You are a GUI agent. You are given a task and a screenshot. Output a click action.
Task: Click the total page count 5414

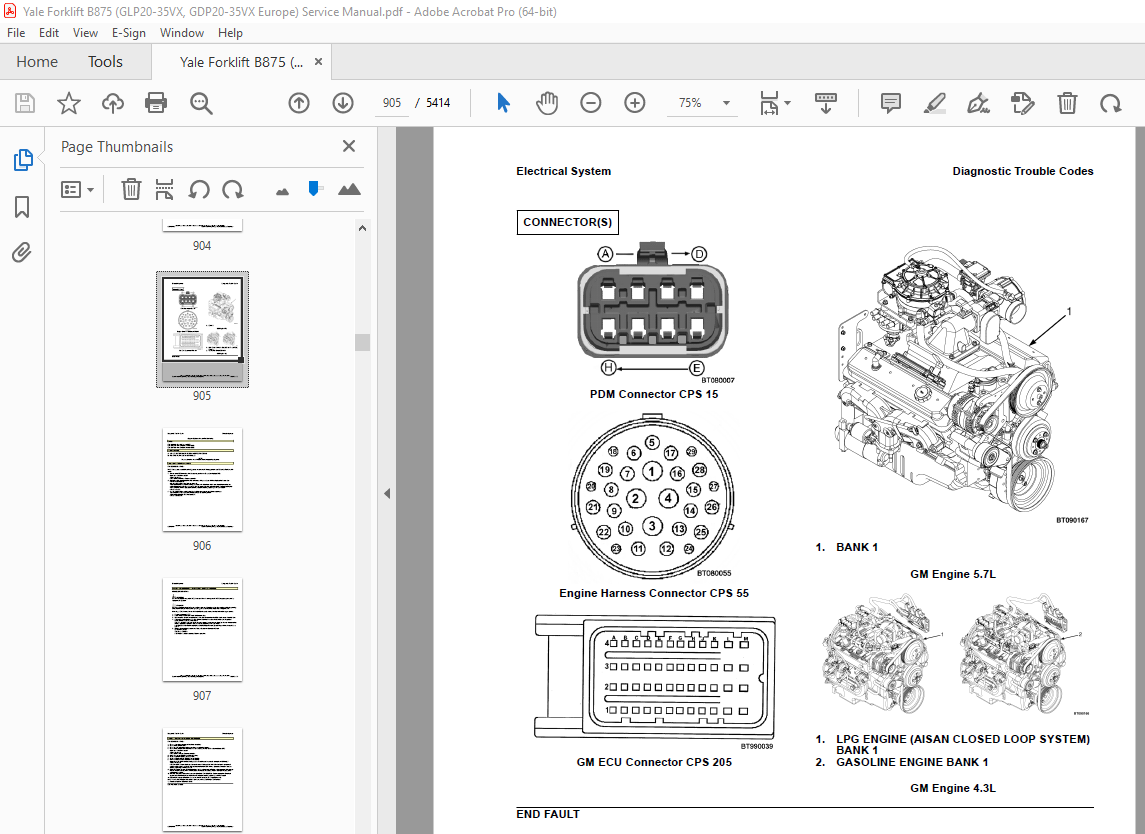click(x=438, y=103)
